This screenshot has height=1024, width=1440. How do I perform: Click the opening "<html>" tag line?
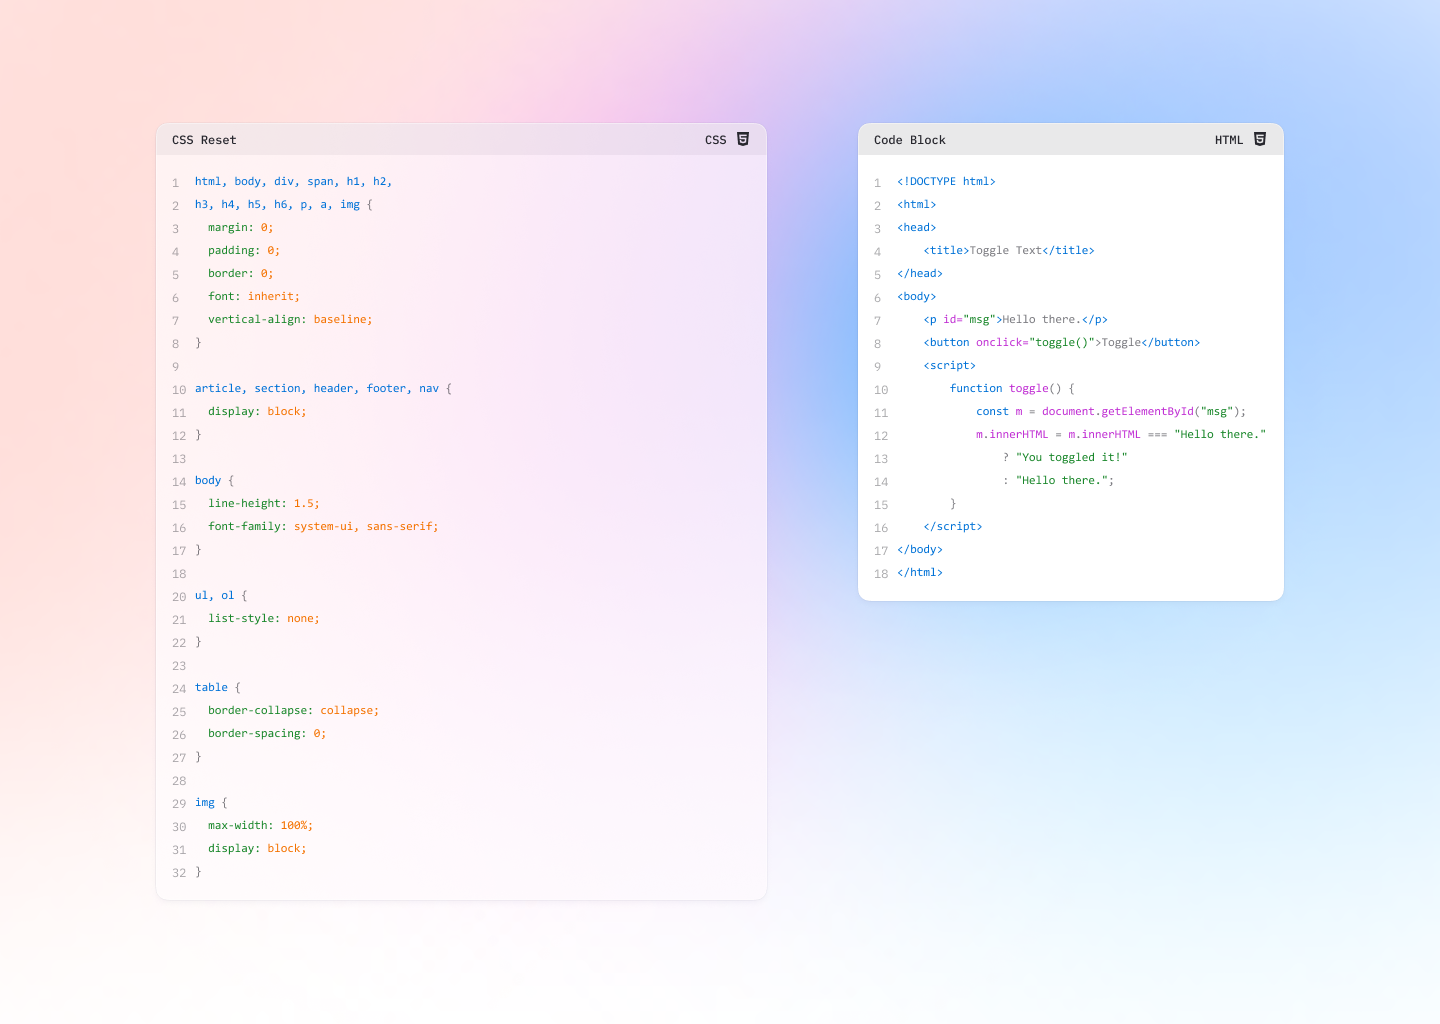917,205
